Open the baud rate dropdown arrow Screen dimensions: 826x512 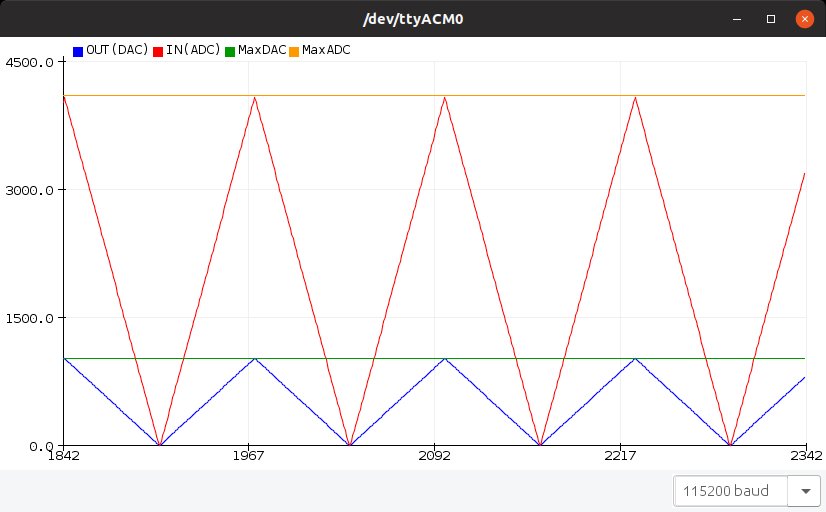804,491
